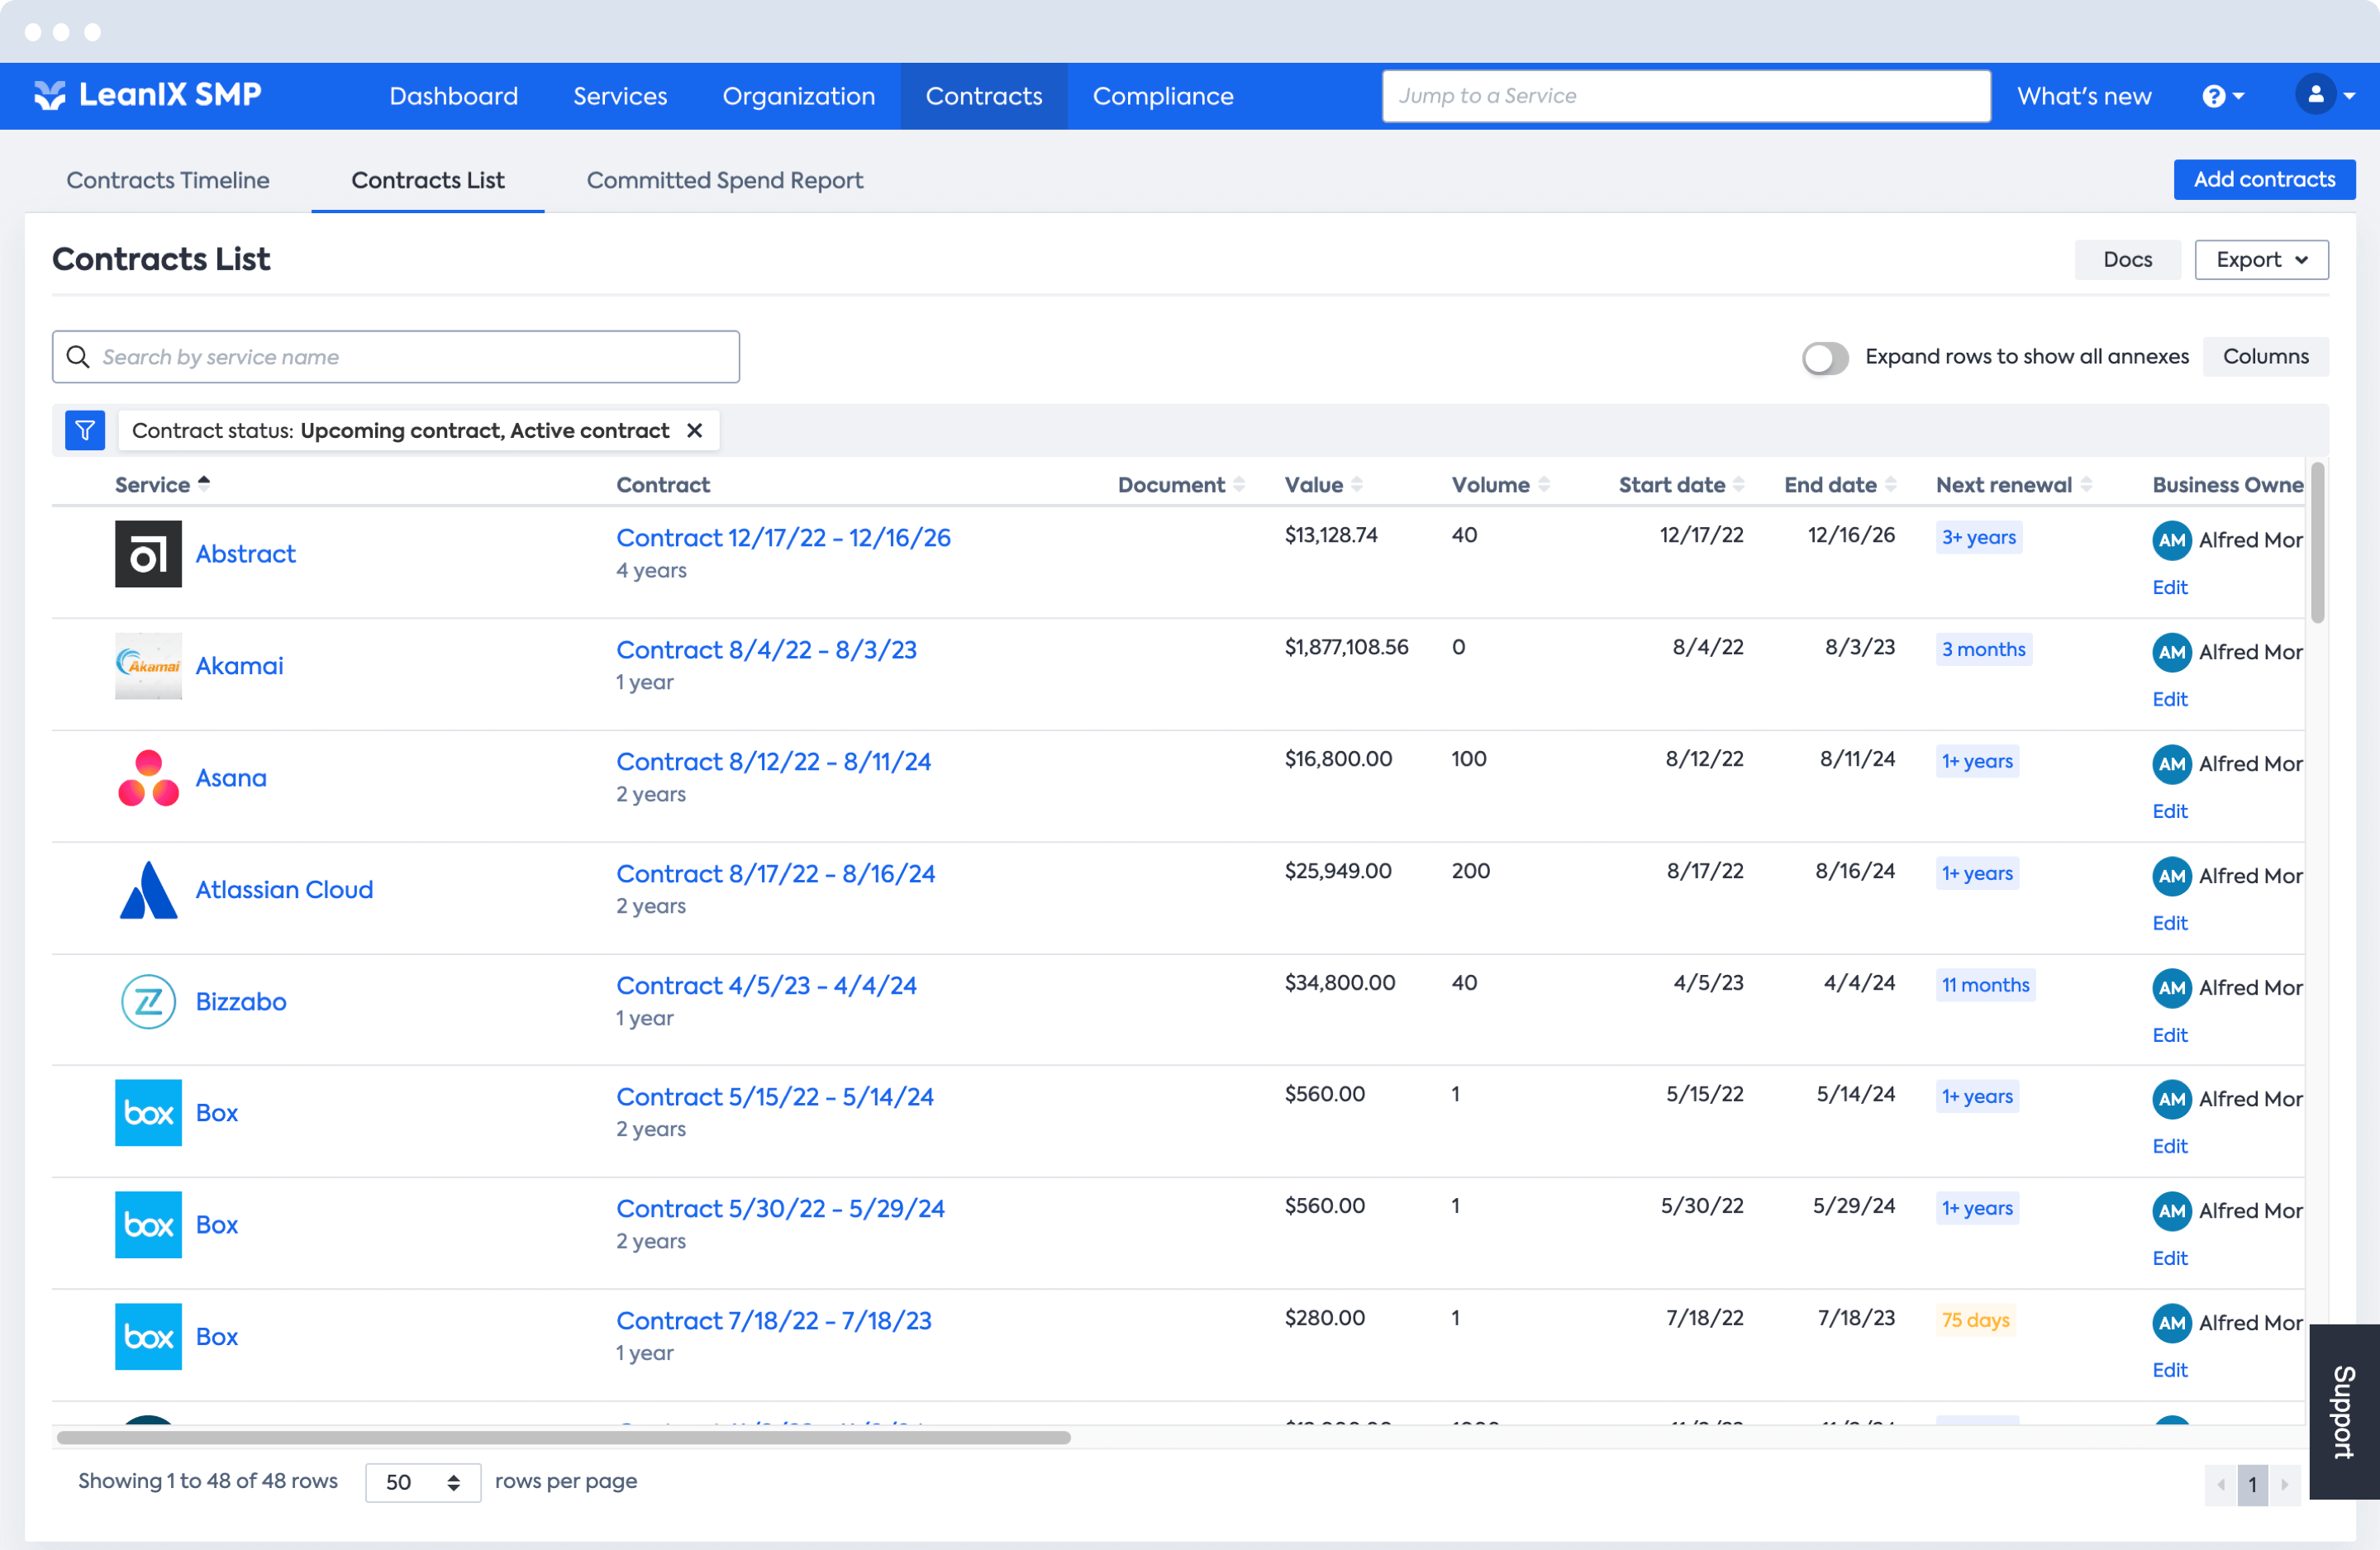The image size is (2380, 1550).
Task: Click the Box logo for contract 5/15/22
Action: [x=148, y=1112]
